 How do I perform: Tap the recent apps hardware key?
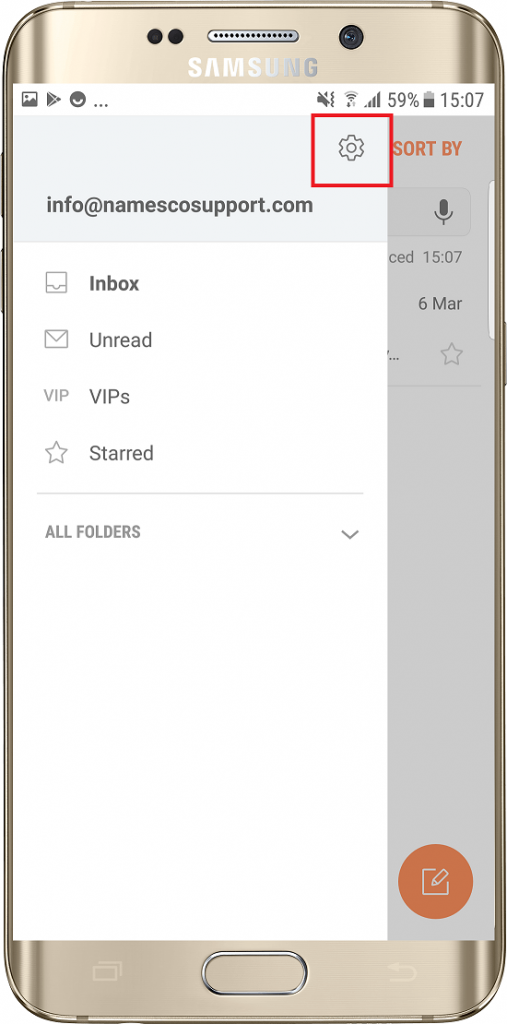(108, 972)
